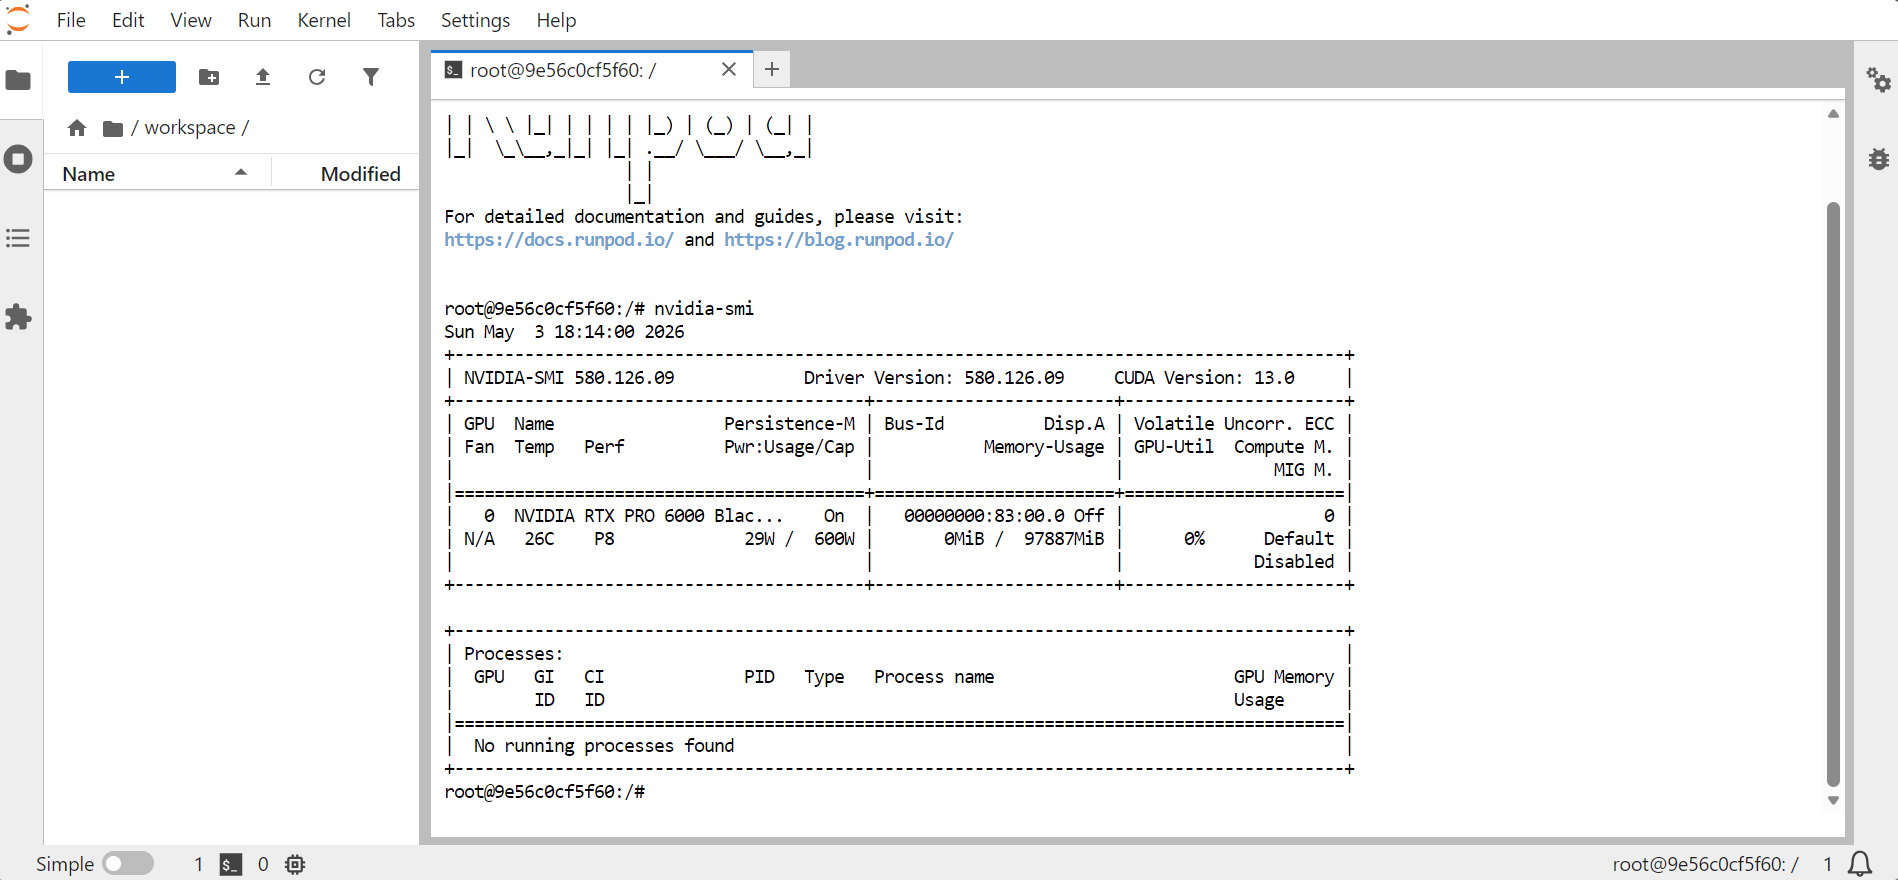Refresh the file browser list

tap(317, 77)
